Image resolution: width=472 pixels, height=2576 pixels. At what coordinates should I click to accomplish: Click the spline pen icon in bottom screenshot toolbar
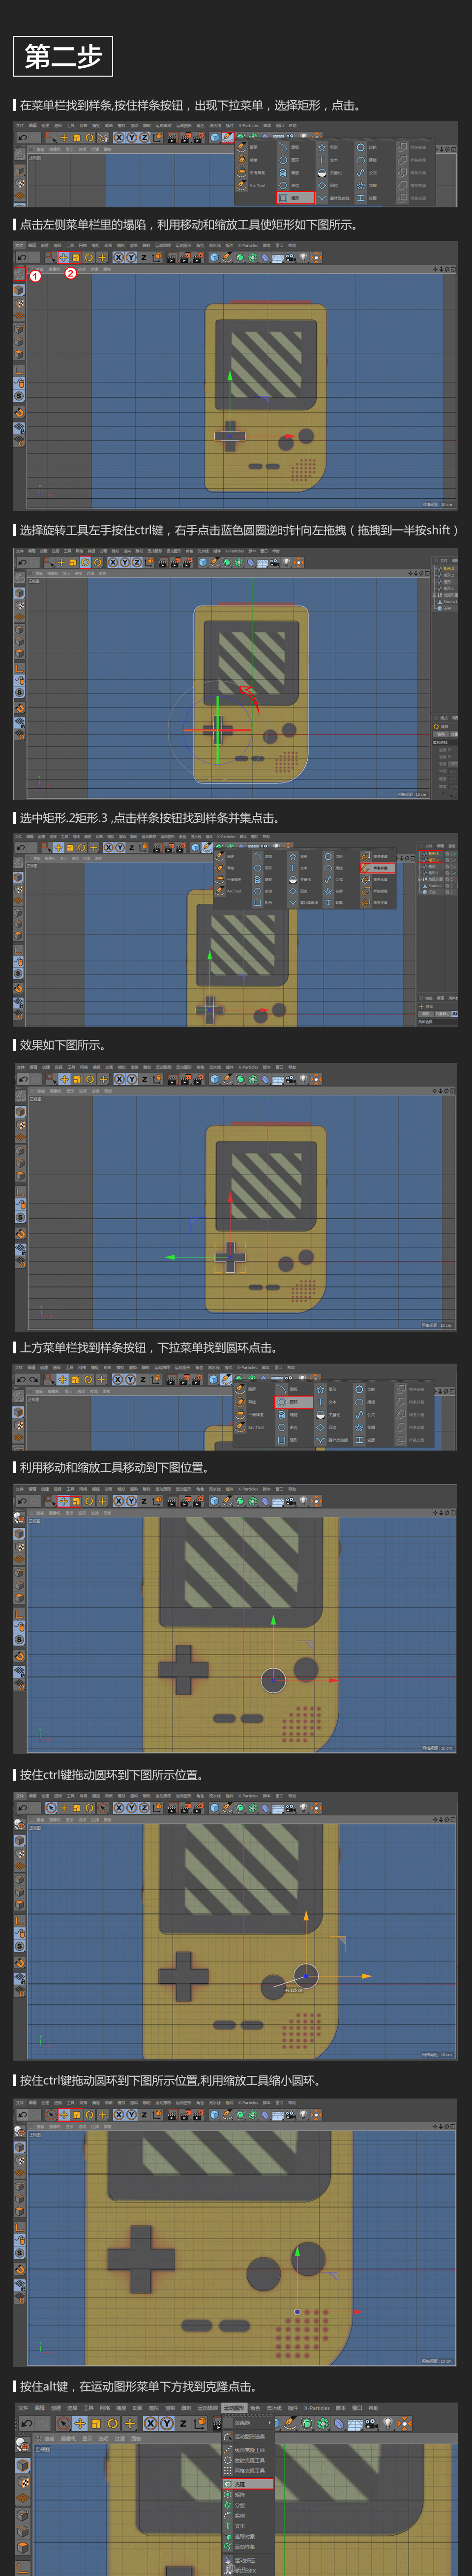point(290,2423)
